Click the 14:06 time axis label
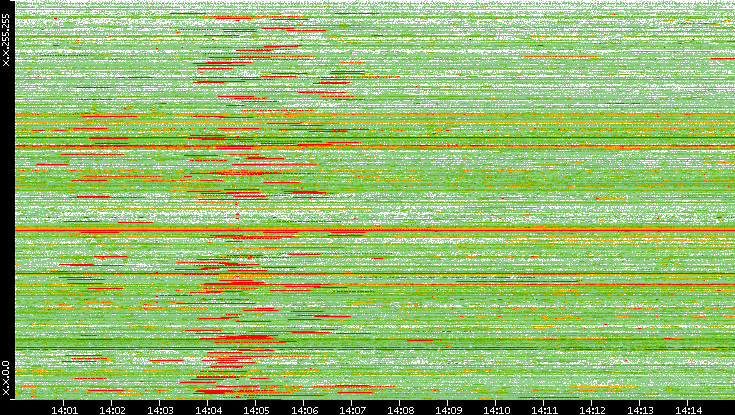This screenshot has width=735, height=415. [304, 410]
